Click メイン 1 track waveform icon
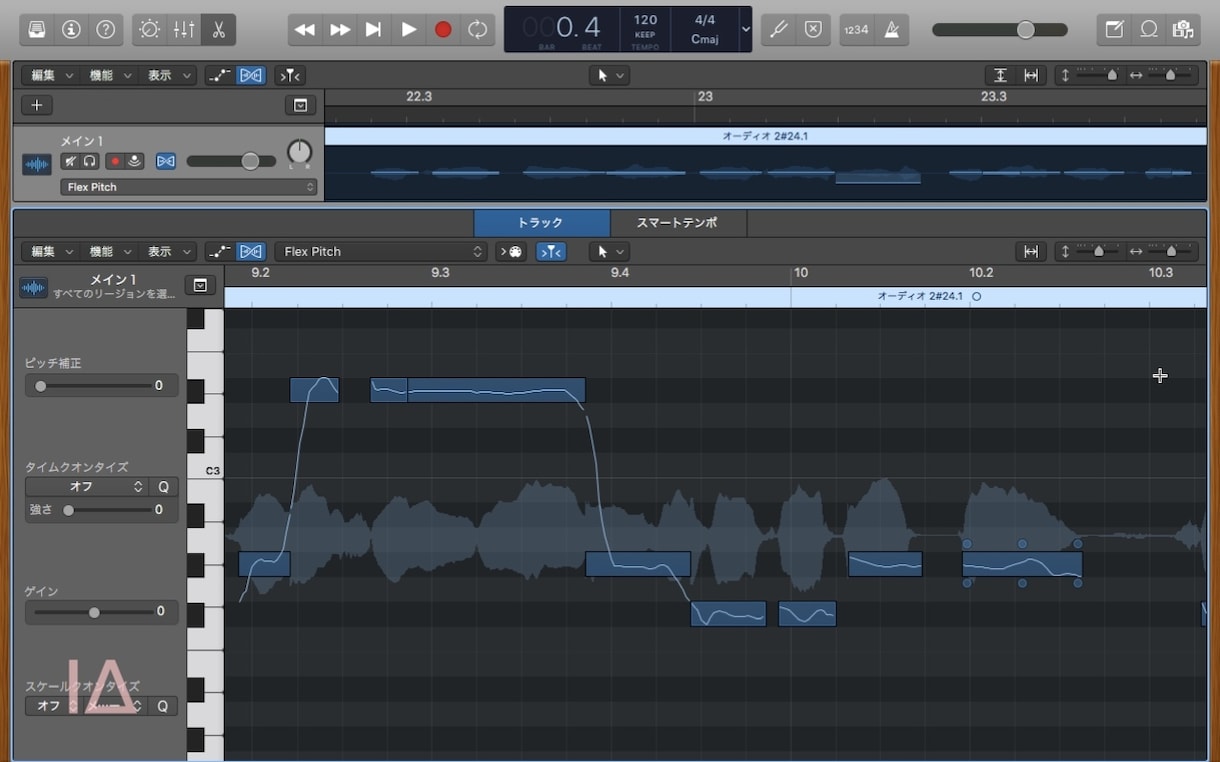1220x762 pixels. (x=37, y=164)
